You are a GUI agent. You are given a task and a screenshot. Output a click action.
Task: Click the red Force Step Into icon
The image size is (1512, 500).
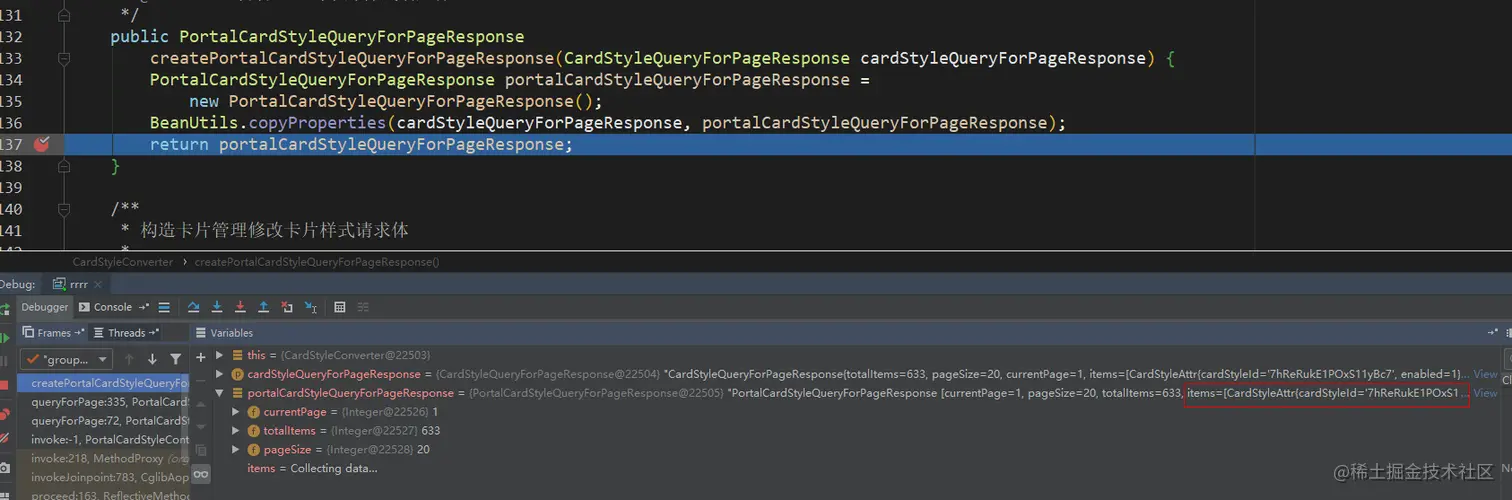click(240, 307)
